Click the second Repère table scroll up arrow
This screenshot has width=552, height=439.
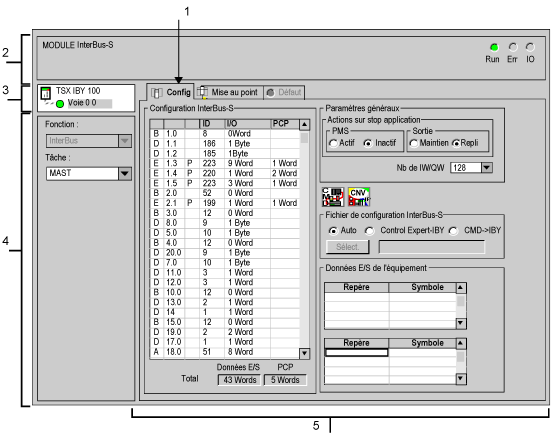pyautogui.click(x=461, y=343)
